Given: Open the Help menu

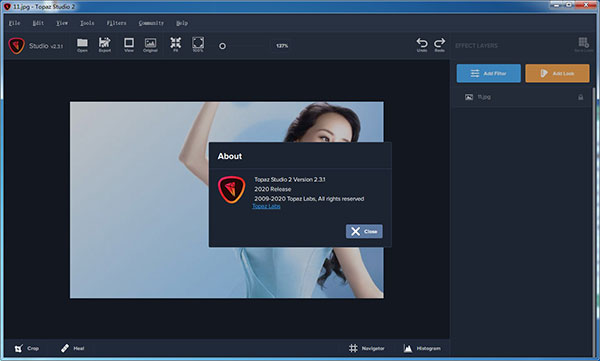Looking at the screenshot, I should (x=182, y=23).
